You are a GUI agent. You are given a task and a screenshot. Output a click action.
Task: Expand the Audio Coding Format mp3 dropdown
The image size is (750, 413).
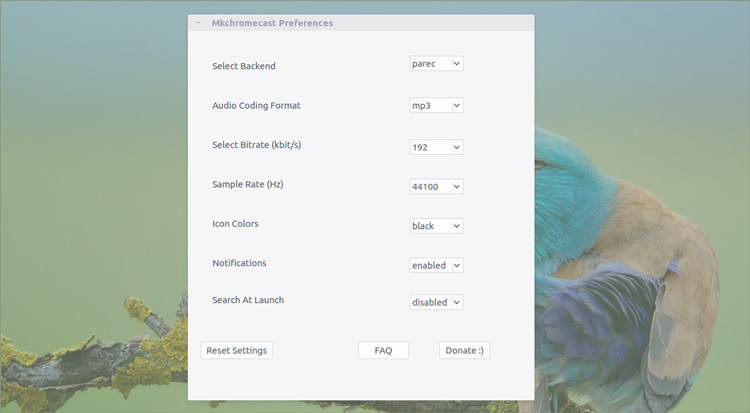[436, 105]
